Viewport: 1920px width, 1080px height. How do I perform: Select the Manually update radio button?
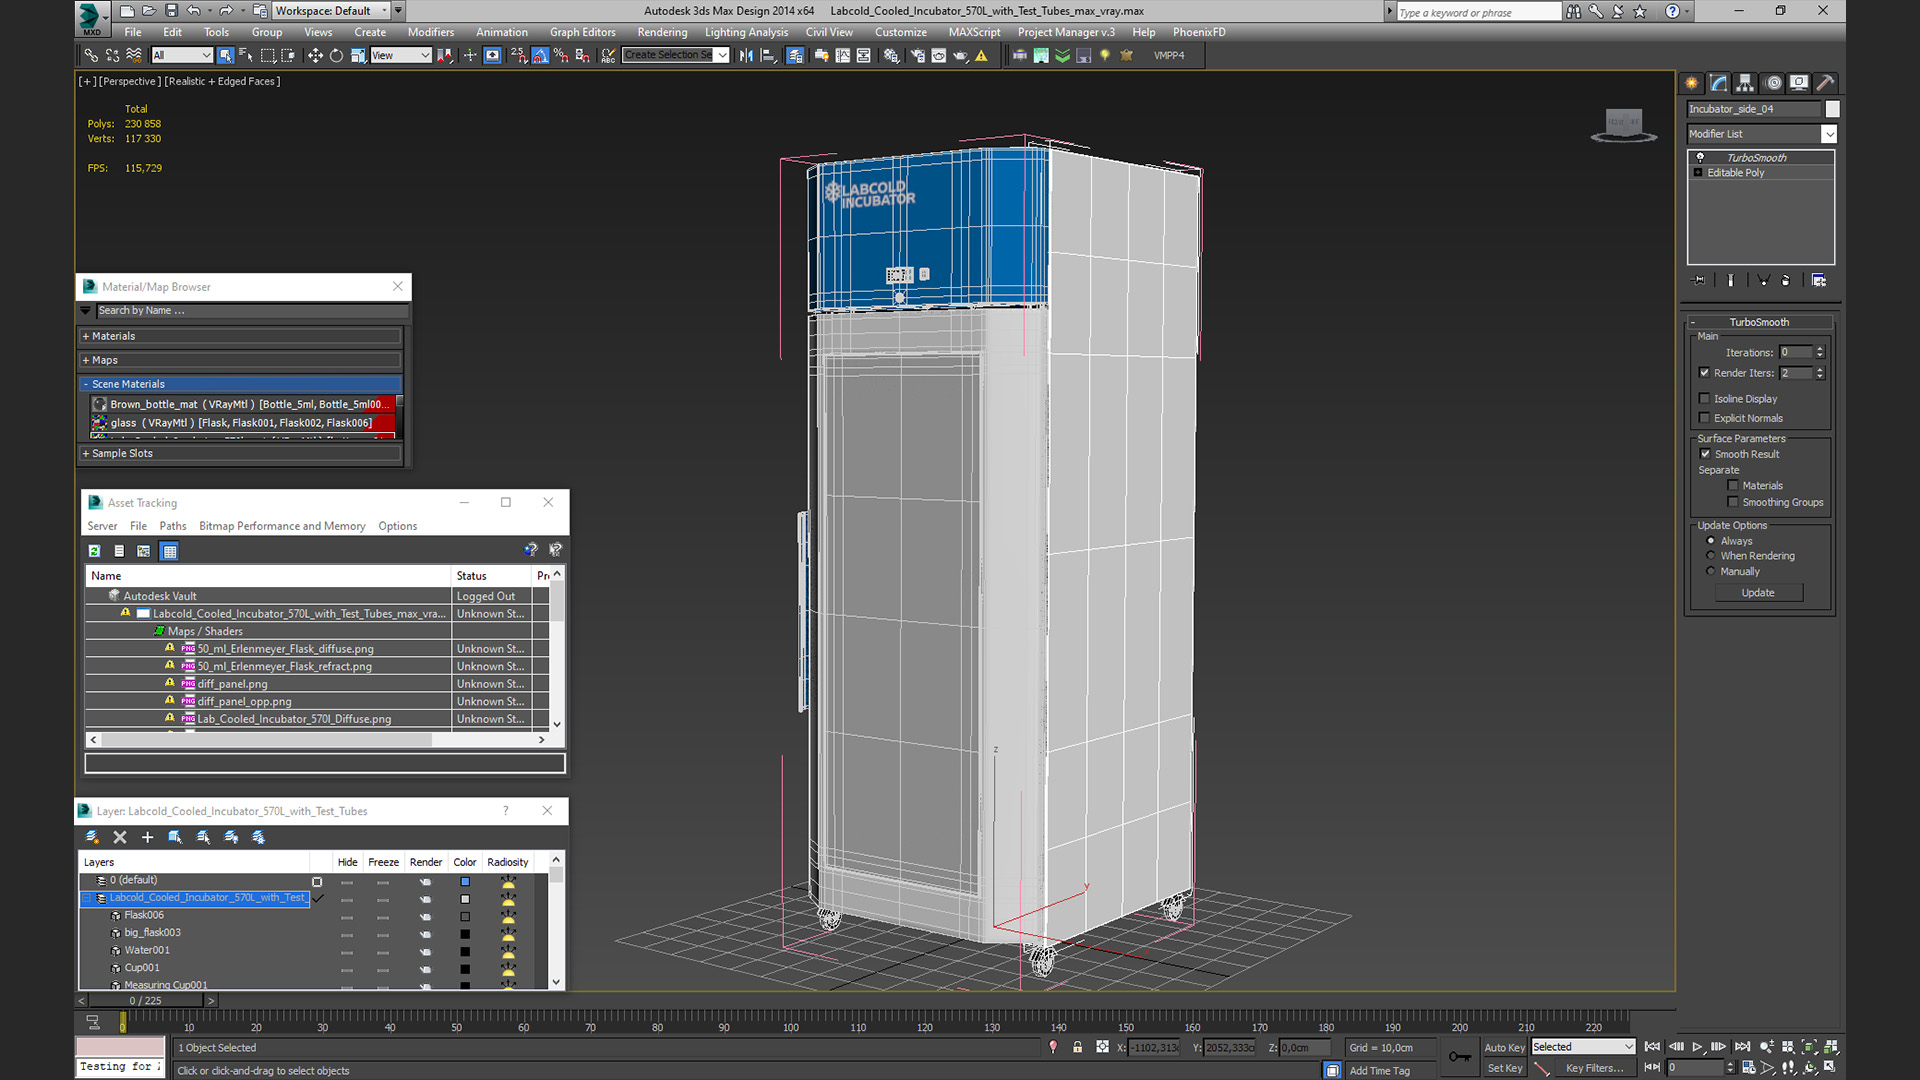(1711, 572)
